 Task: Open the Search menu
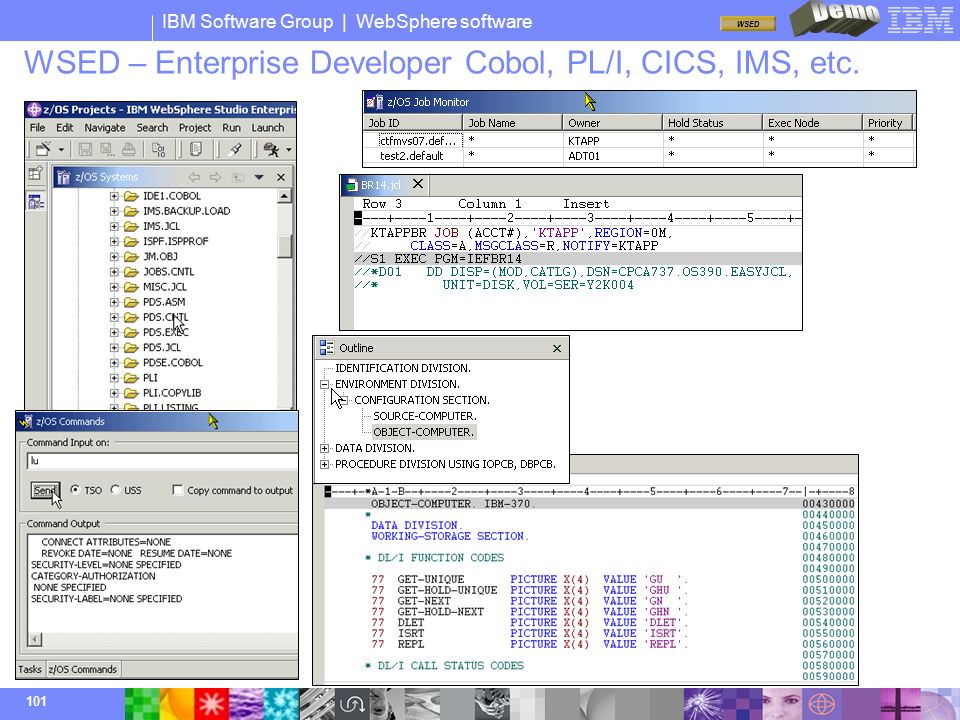152,127
